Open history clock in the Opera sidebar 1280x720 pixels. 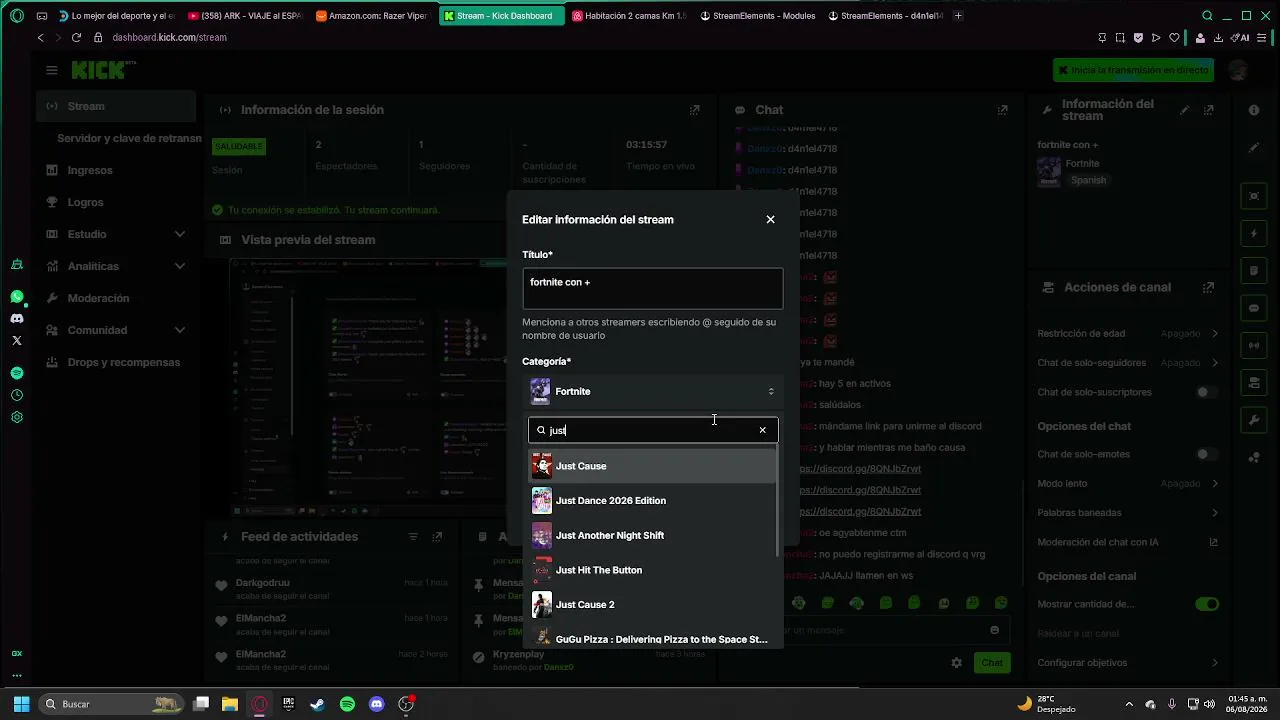point(17,395)
